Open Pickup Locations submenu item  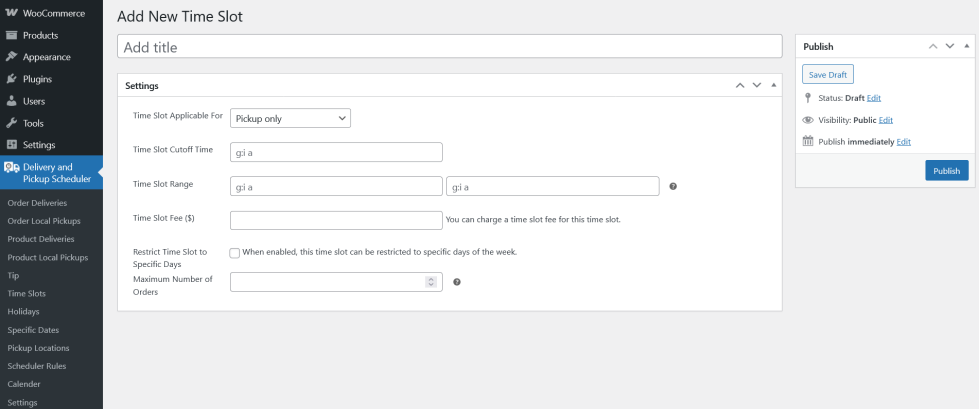point(38,348)
